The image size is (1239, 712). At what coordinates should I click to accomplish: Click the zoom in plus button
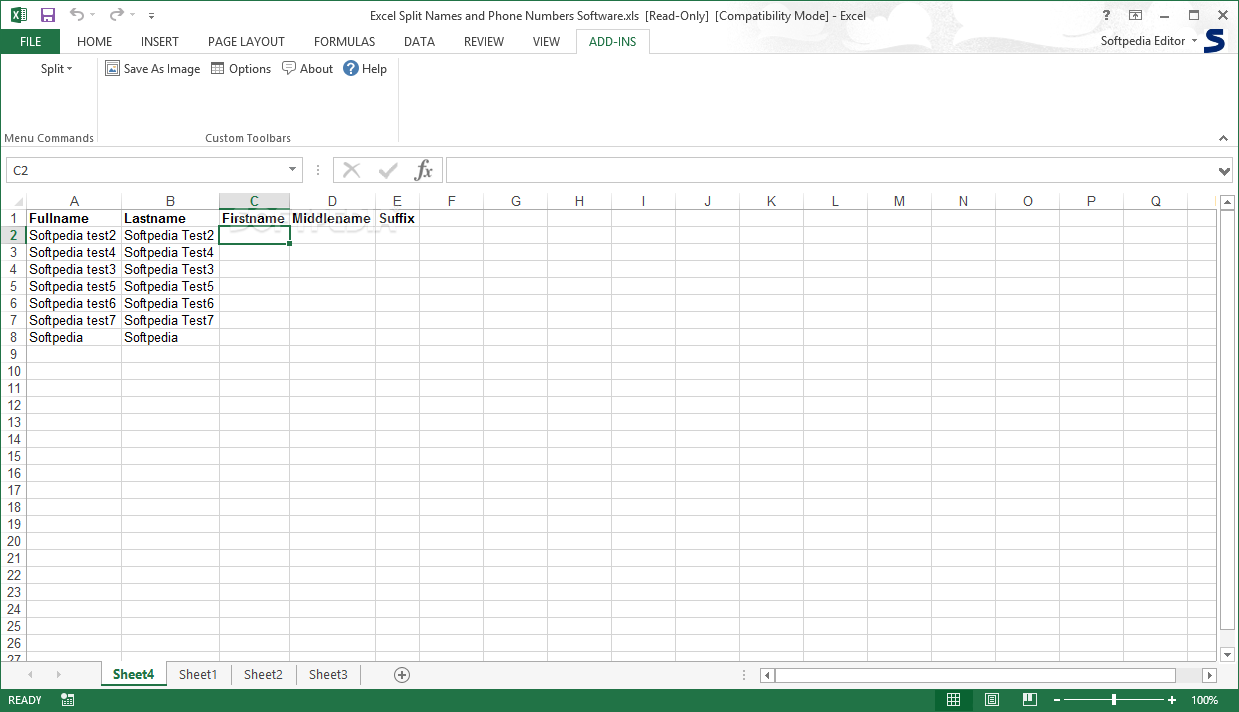[x=1172, y=700]
